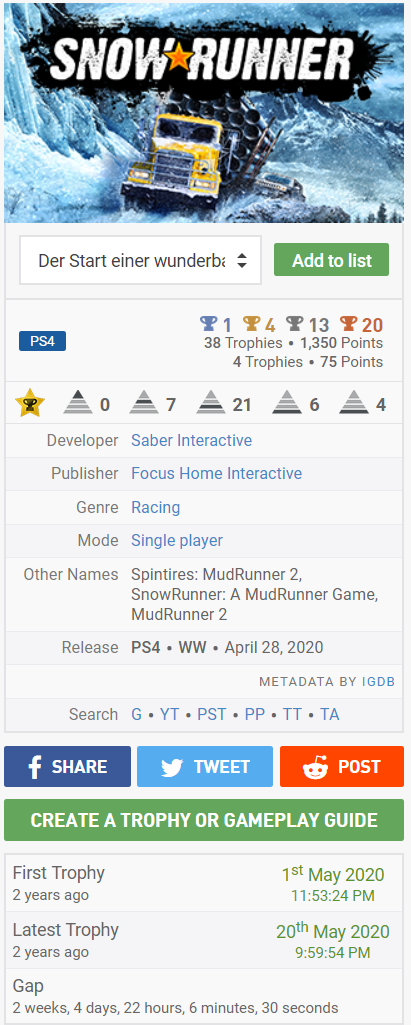Share the game on Facebook
Viewport: 411px width, 1025px height.
point(67,767)
